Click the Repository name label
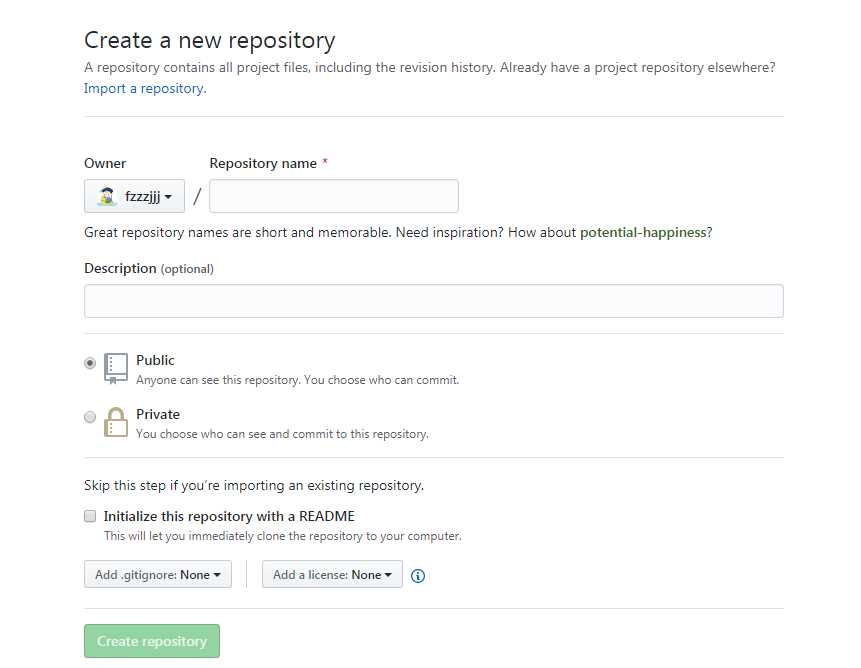861x668 pixels. tap(263, 164)
